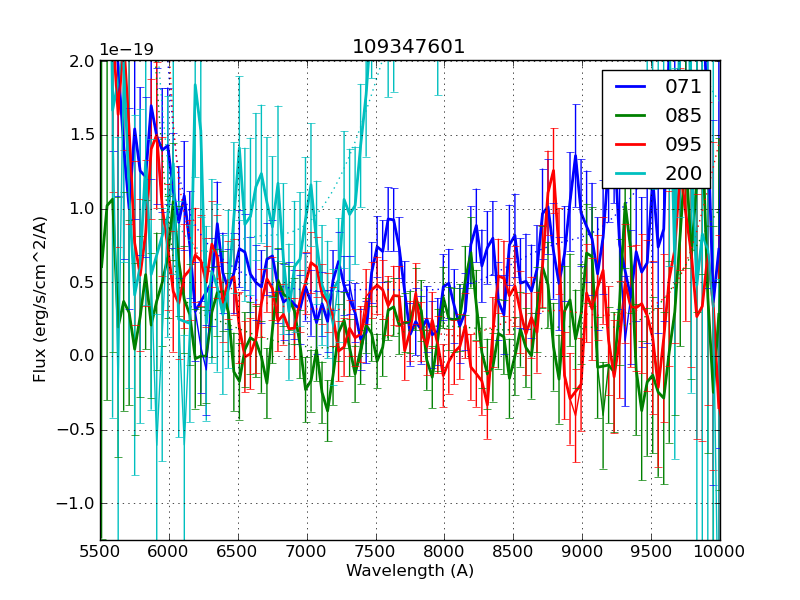Select the 0.0 y-axis tick label
Screen dimensions: 800x600
point(82,356)
